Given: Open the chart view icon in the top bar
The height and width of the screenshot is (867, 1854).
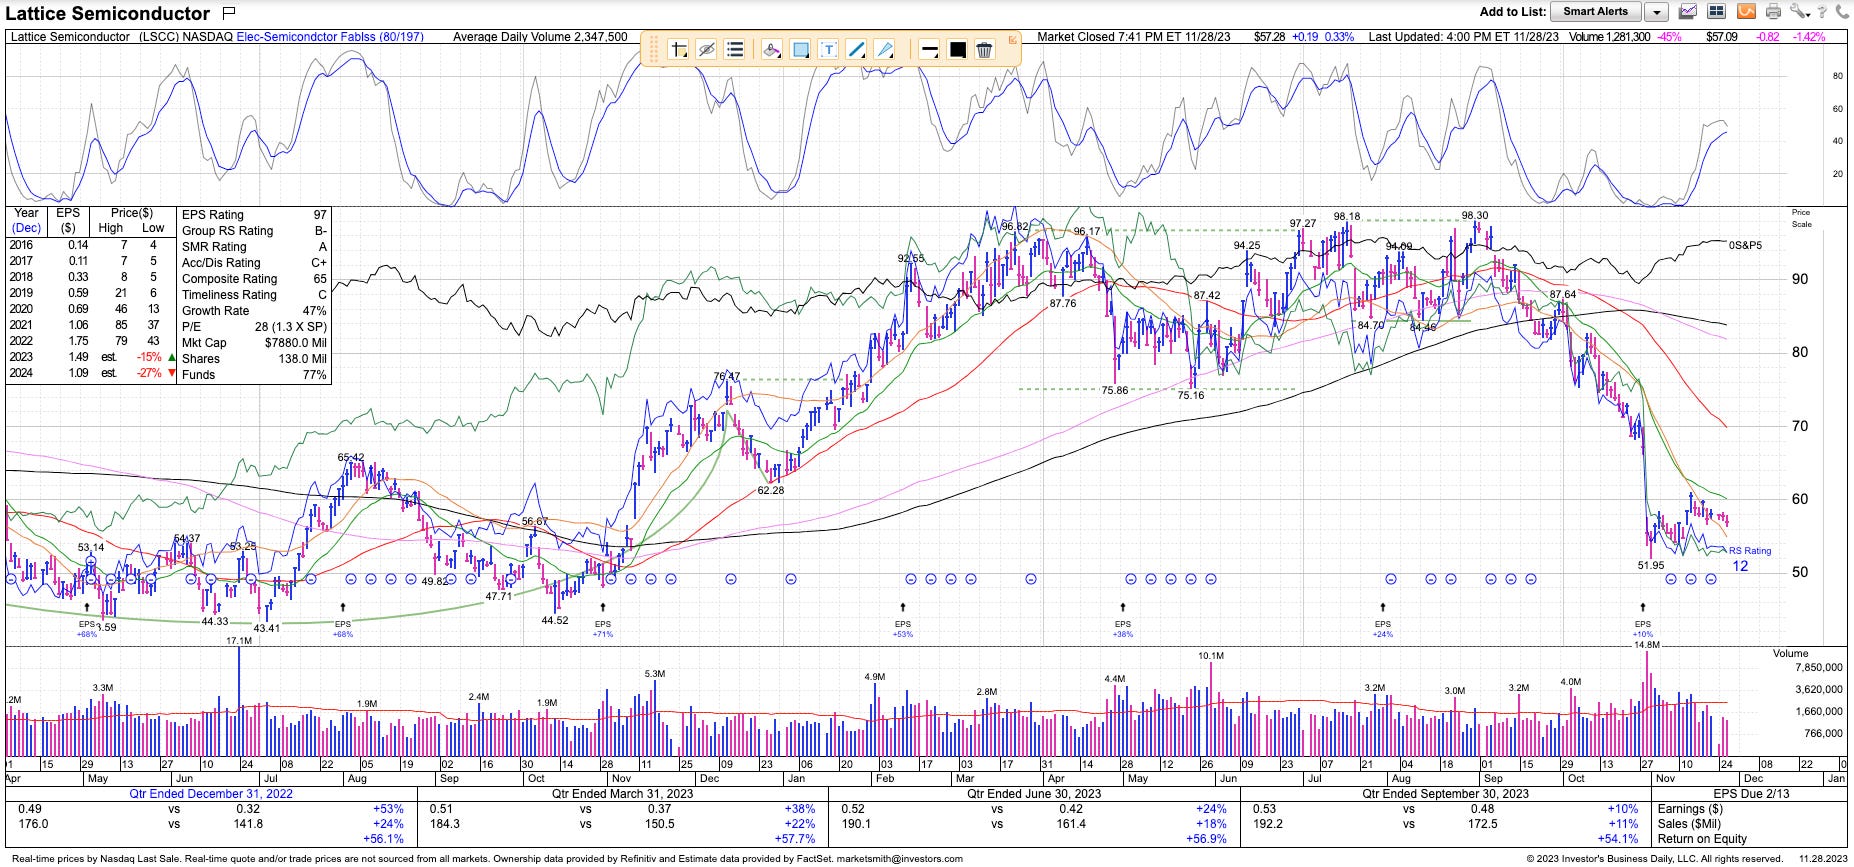Looking at the screenshot, I should pos(1687,12).
